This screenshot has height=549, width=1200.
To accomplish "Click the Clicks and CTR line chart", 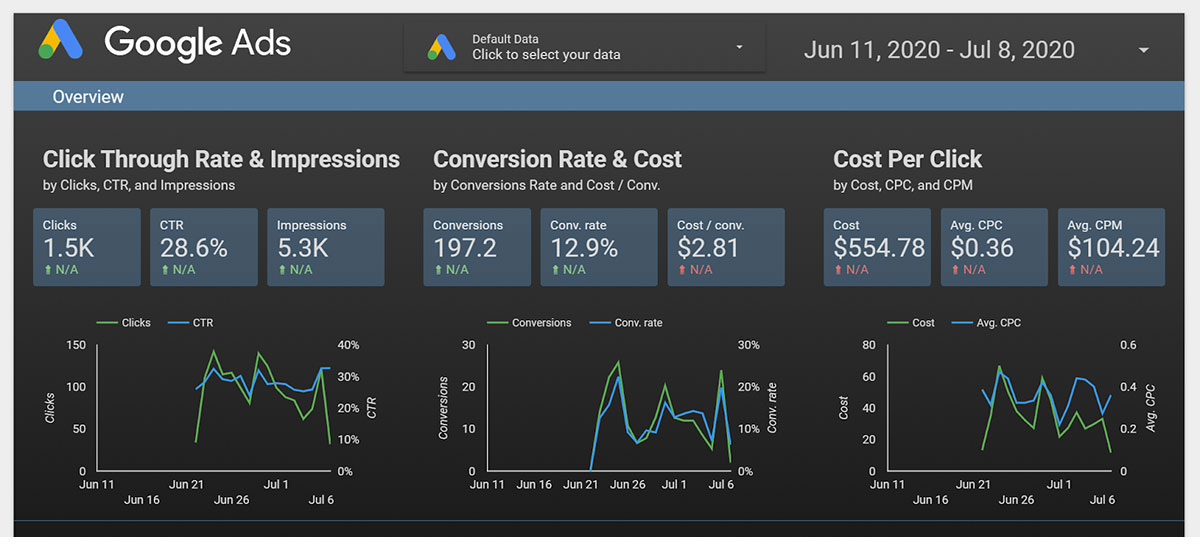I will [213, 408].
